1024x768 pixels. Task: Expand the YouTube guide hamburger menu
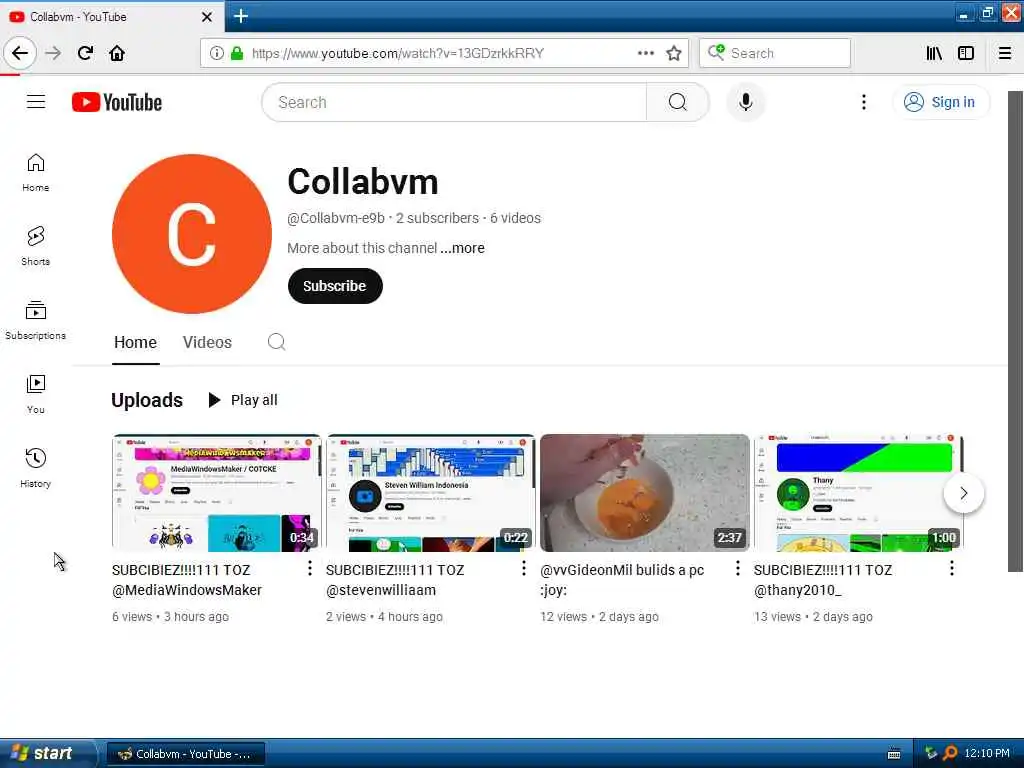coord(36,102)
